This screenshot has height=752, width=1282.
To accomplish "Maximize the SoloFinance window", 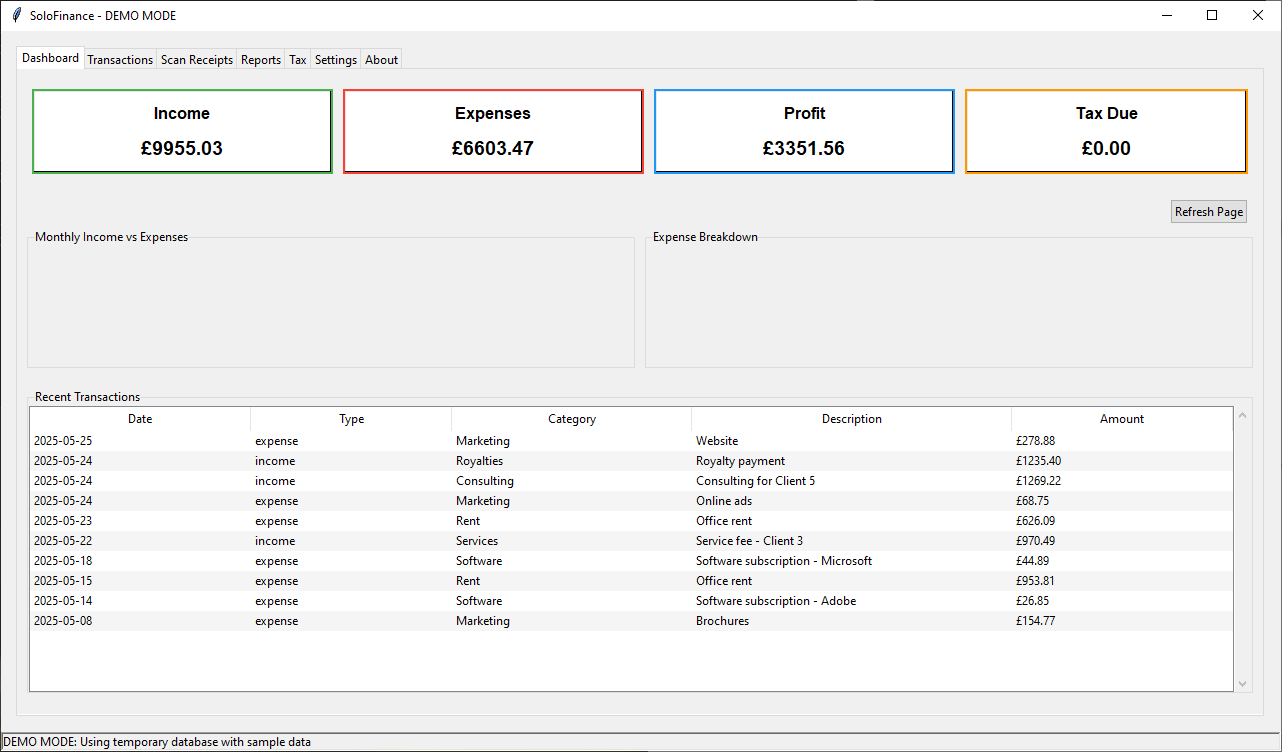I will (x=1212, y=15).
